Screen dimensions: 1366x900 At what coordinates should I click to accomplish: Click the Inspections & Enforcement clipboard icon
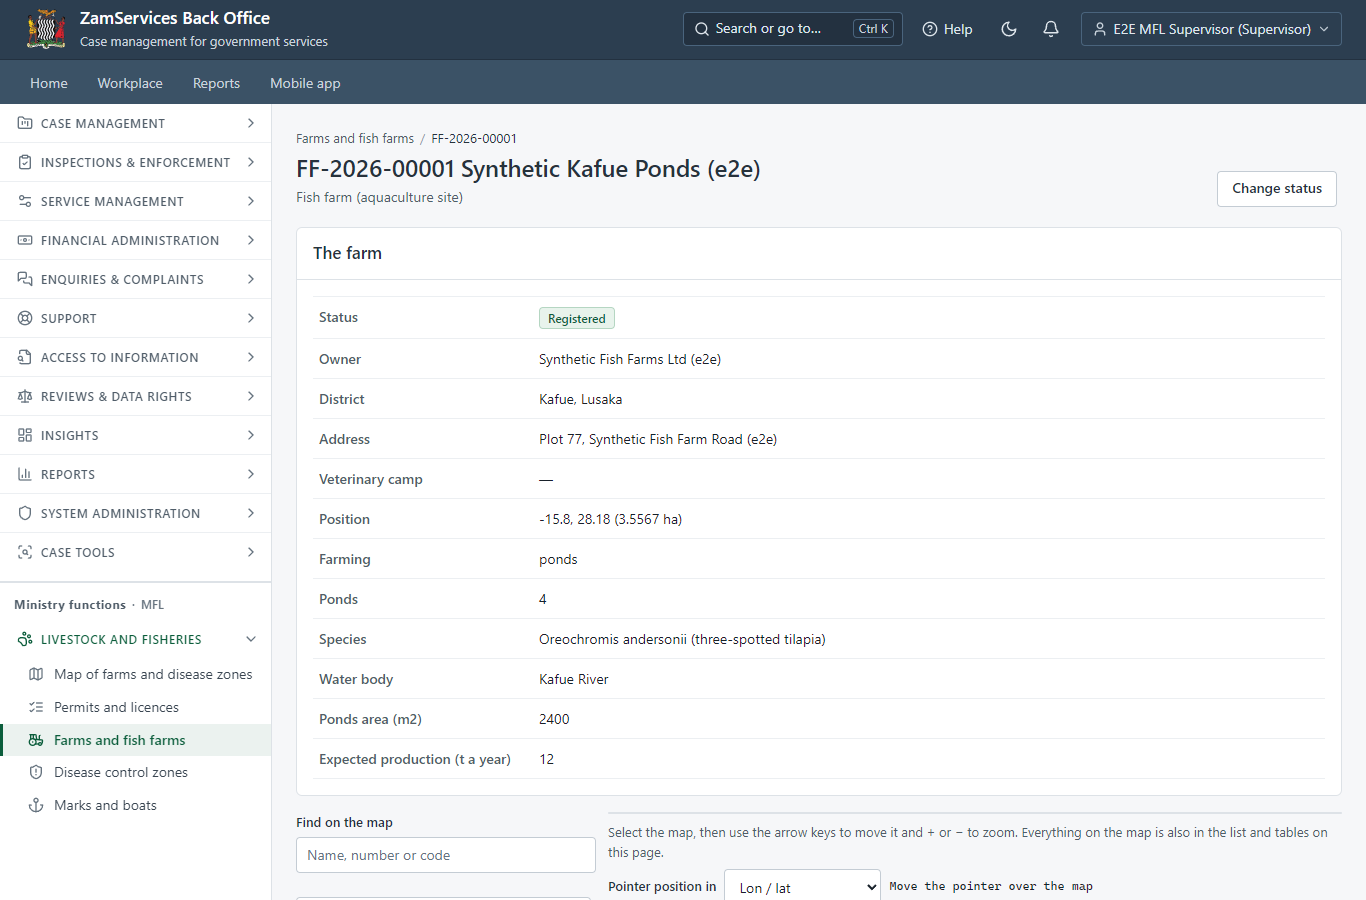tap(25, 162)
